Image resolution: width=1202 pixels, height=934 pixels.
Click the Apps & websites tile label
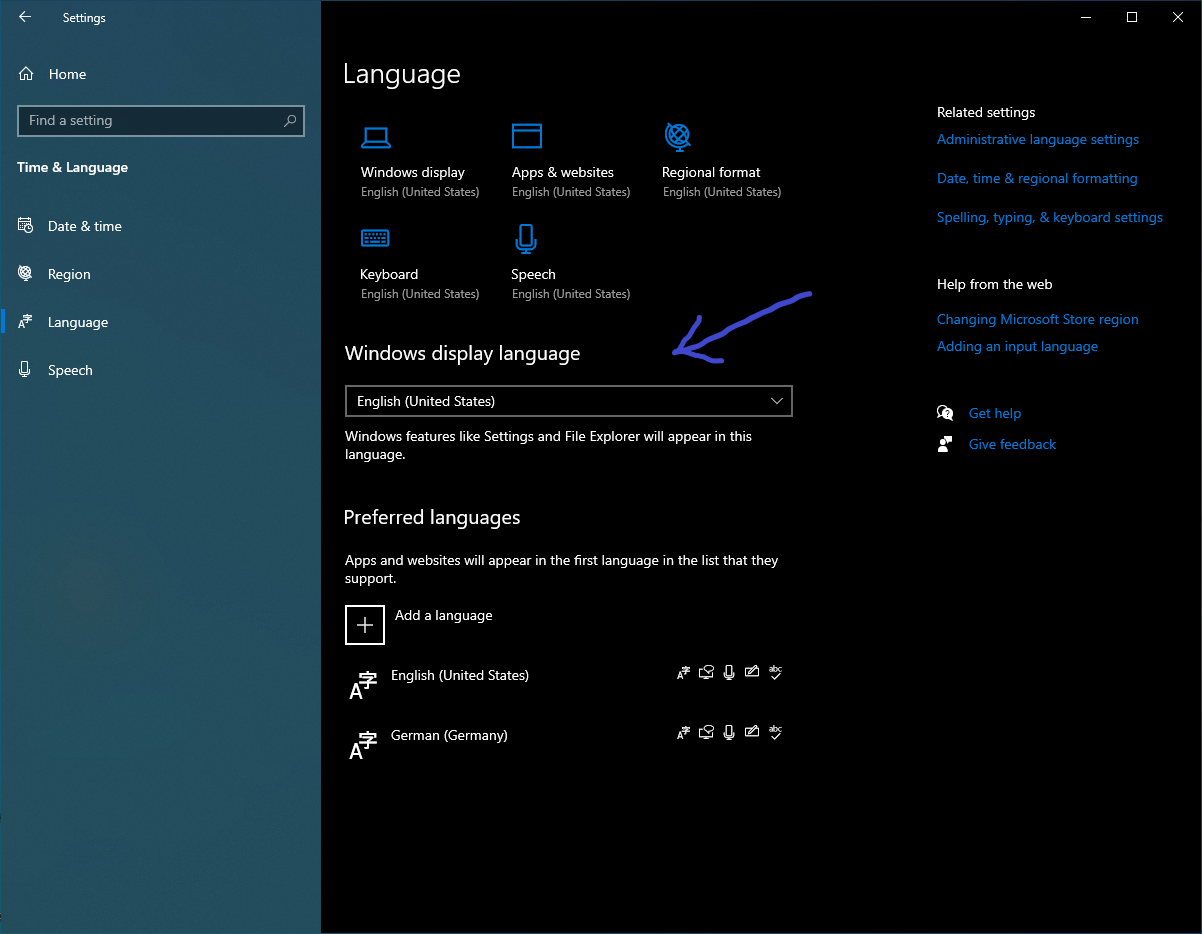pos(563,172)
